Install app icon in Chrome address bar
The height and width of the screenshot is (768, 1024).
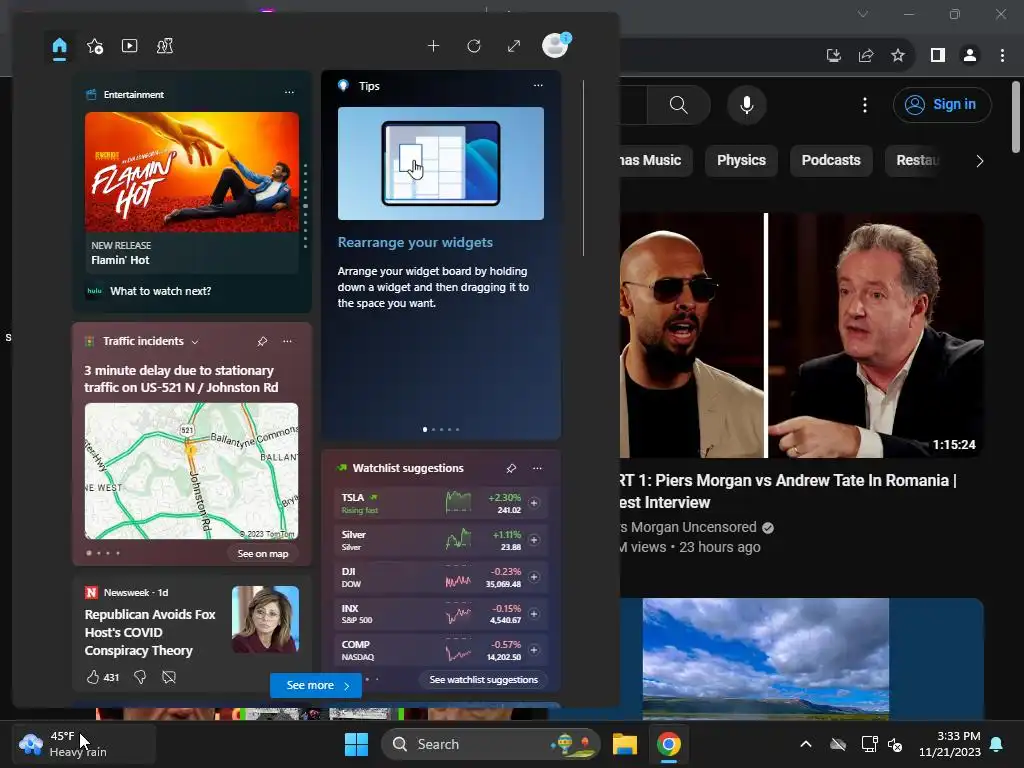[x=834, y=56]
